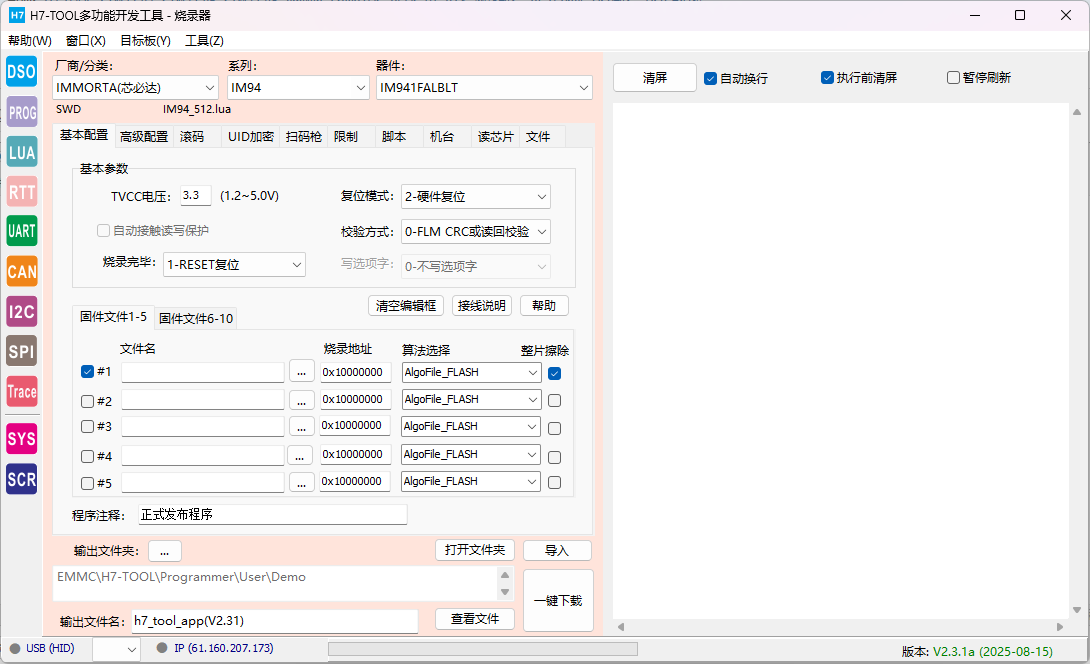
Task: Click the 打开文件夹 button
Action: 475,550
